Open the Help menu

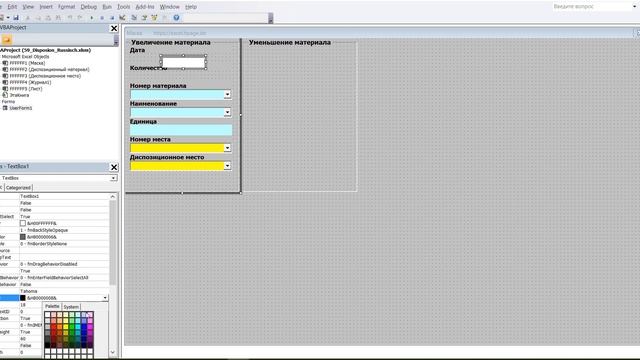click(x=191, y=7)
